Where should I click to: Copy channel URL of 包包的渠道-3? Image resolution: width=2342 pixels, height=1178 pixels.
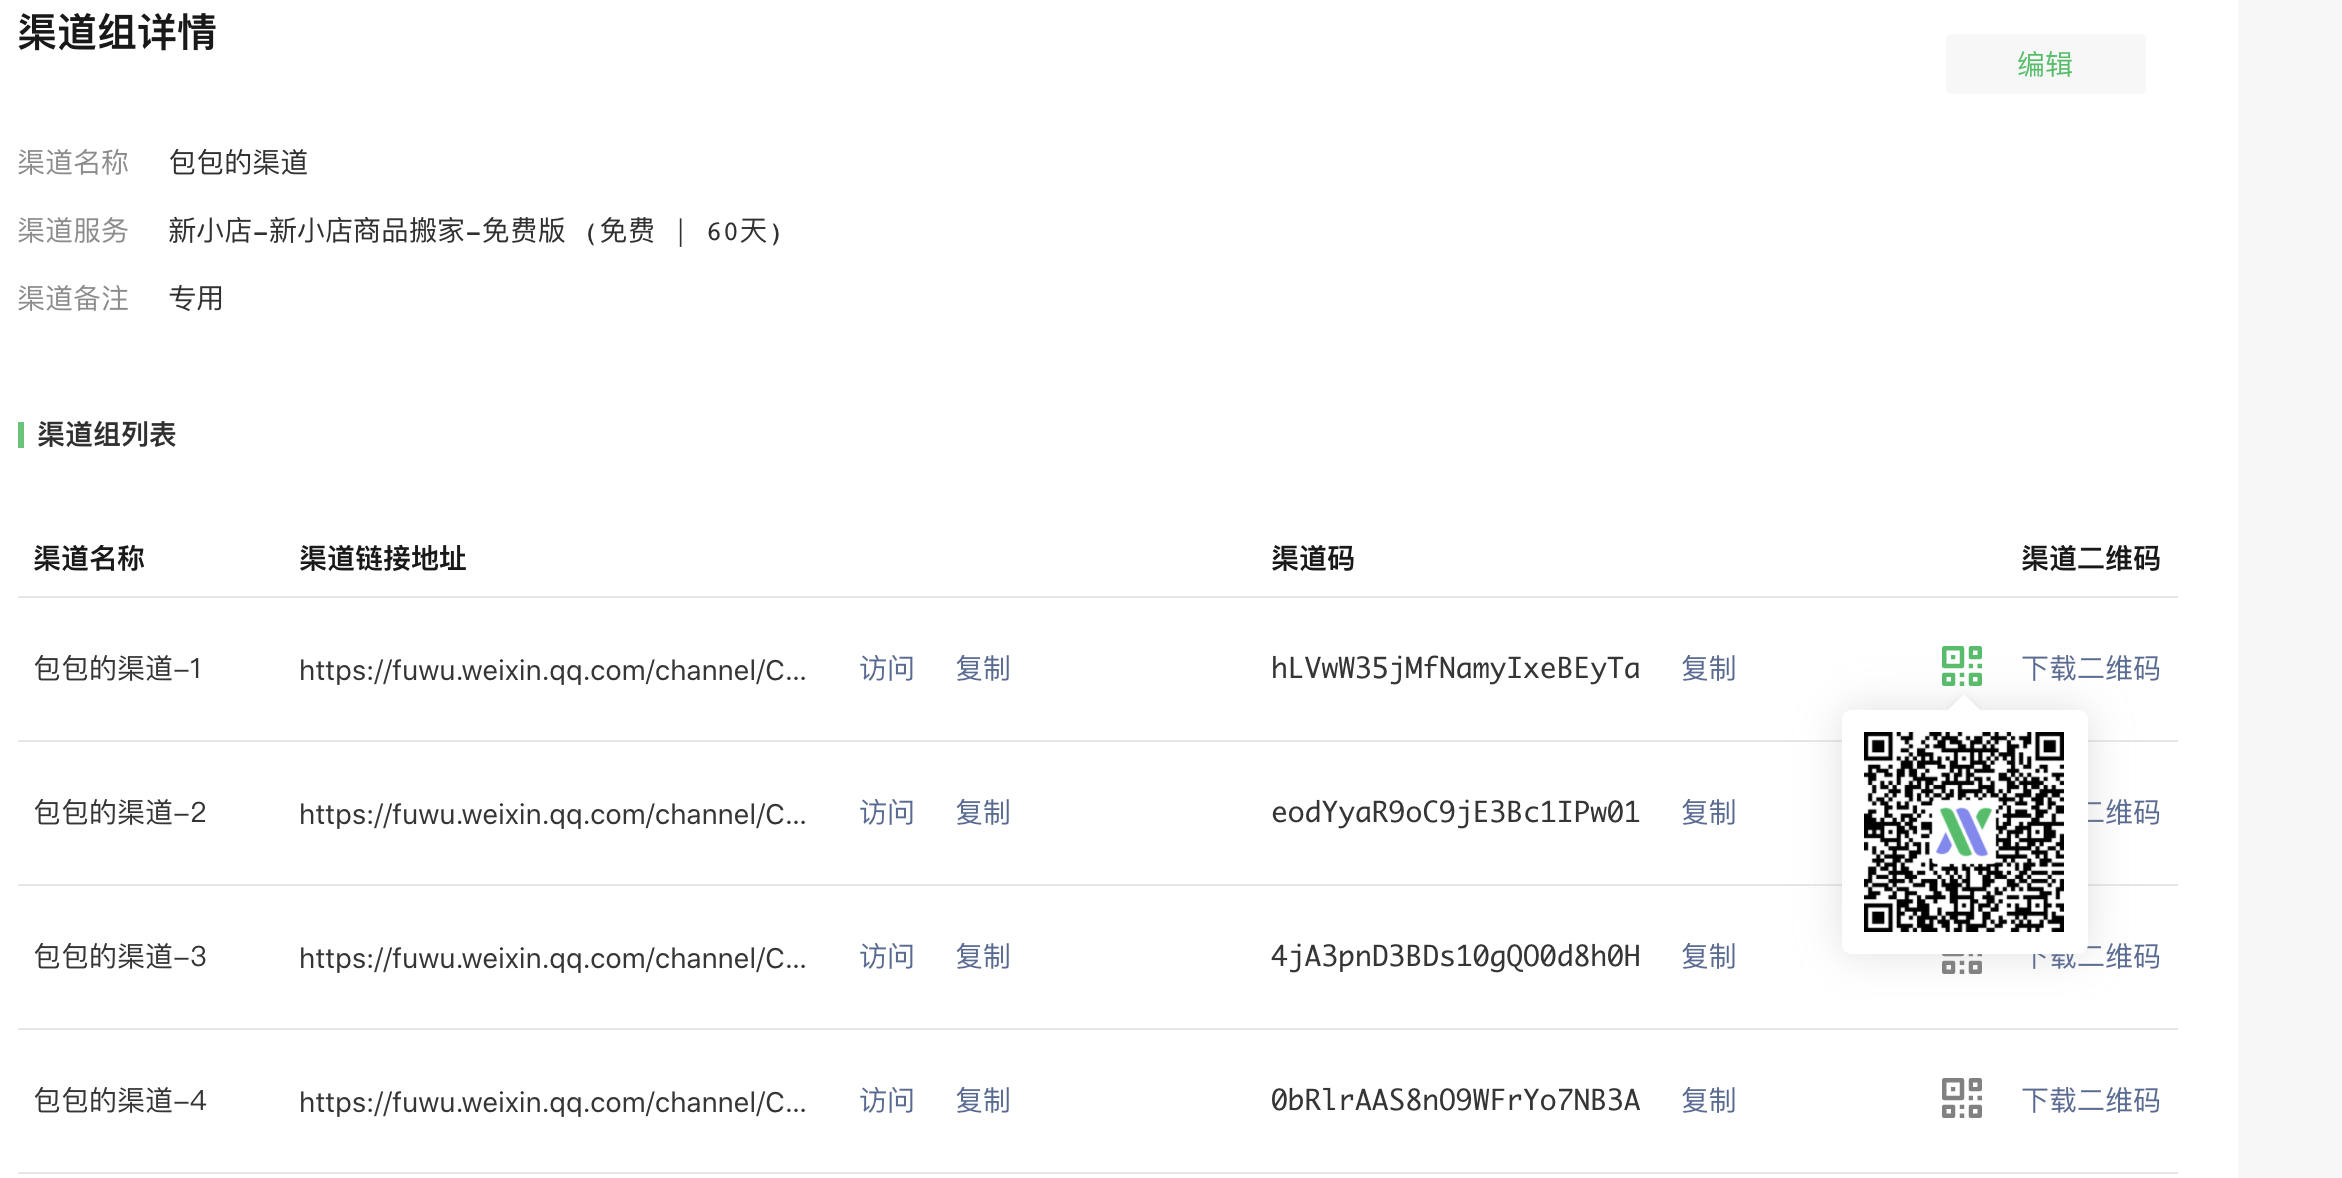pos(983,956)
